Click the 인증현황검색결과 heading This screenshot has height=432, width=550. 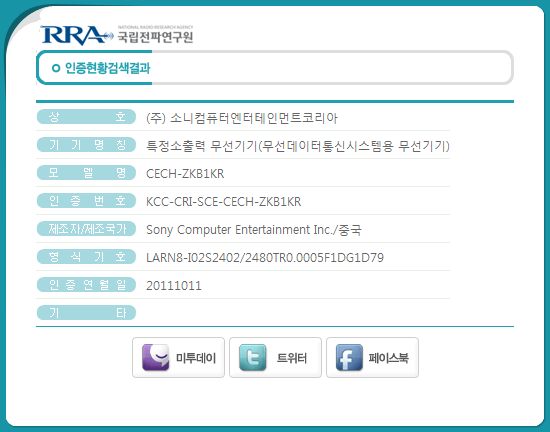pos(107,68)
